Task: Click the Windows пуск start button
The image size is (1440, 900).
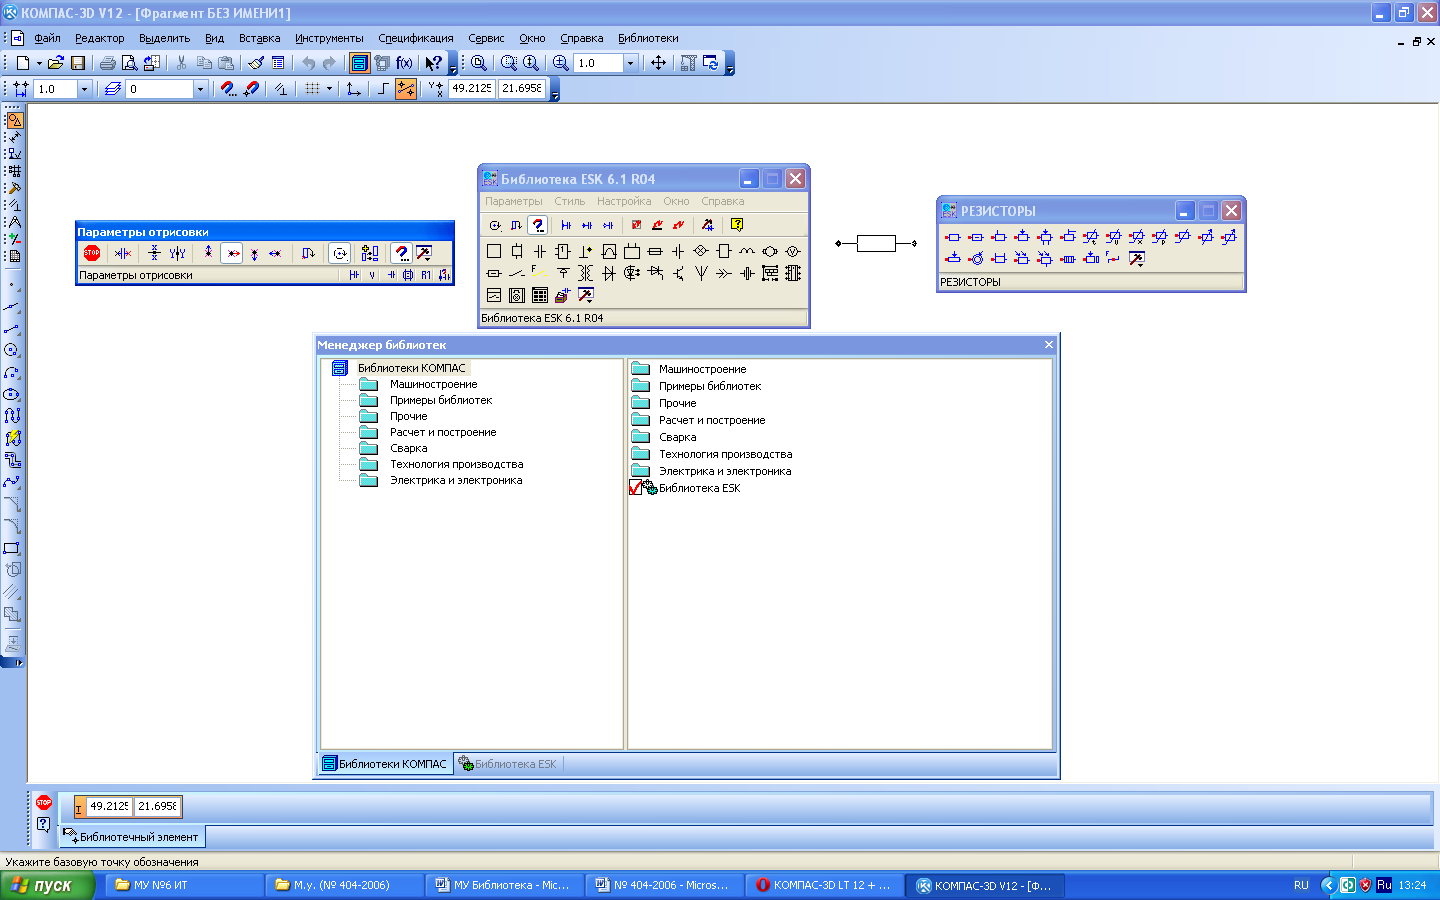Action: (x=47, y=885)
